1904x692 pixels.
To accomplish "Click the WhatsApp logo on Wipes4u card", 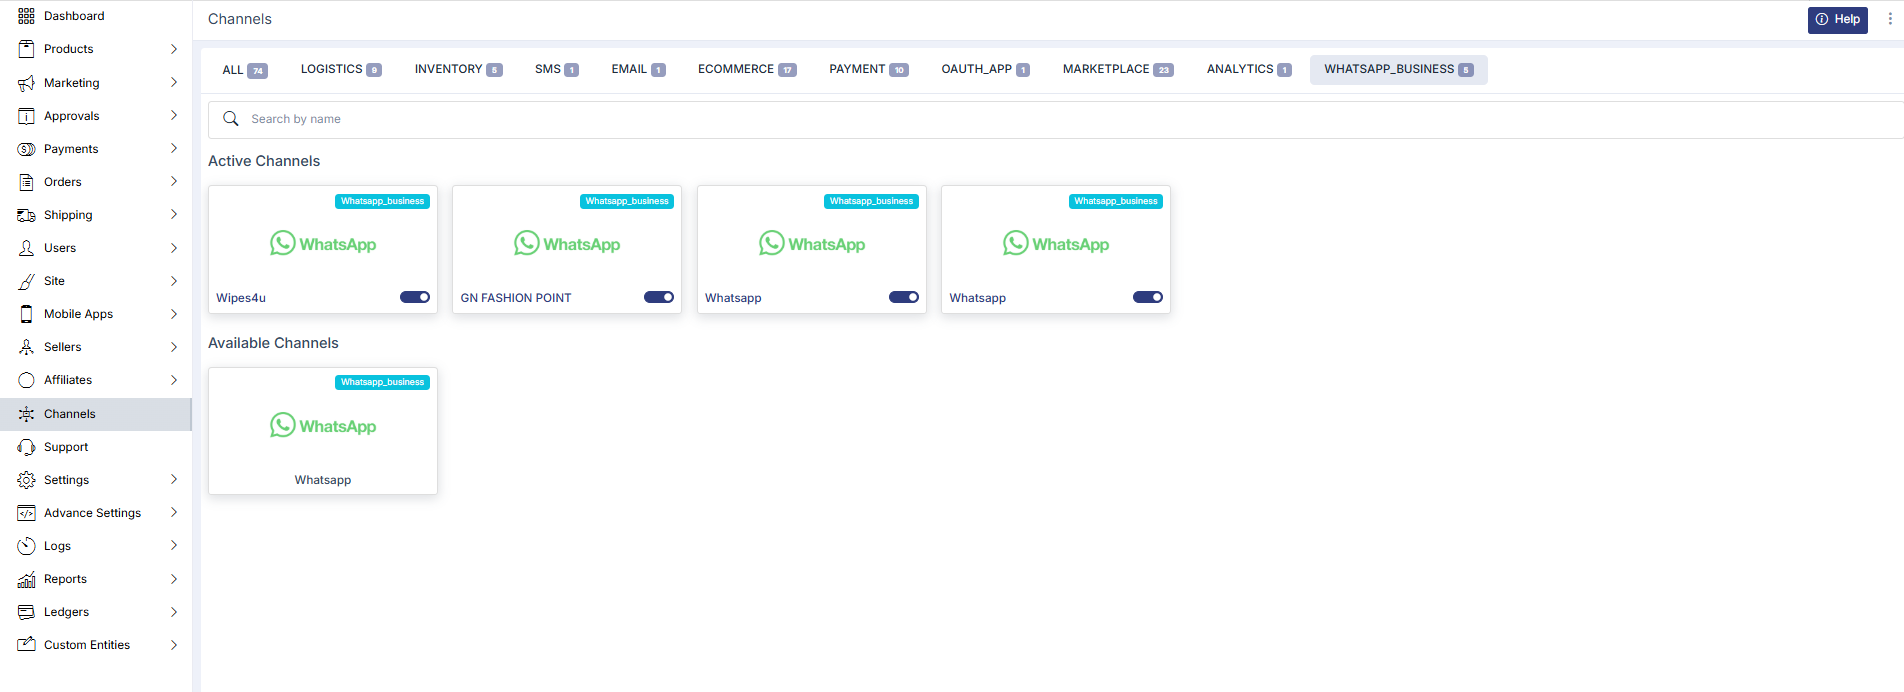I will [323, 244].
